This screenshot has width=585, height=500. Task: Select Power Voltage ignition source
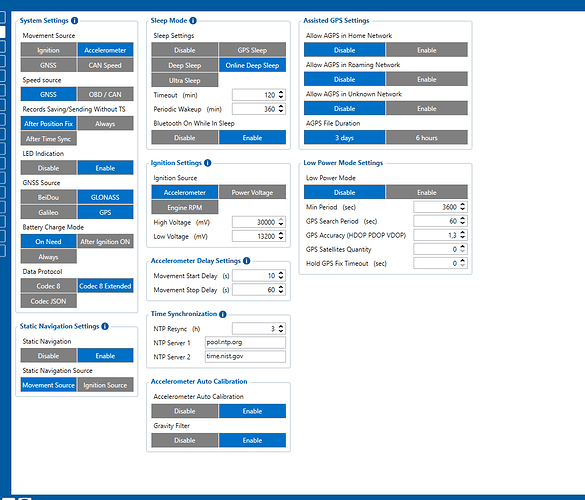coord(252,193)
